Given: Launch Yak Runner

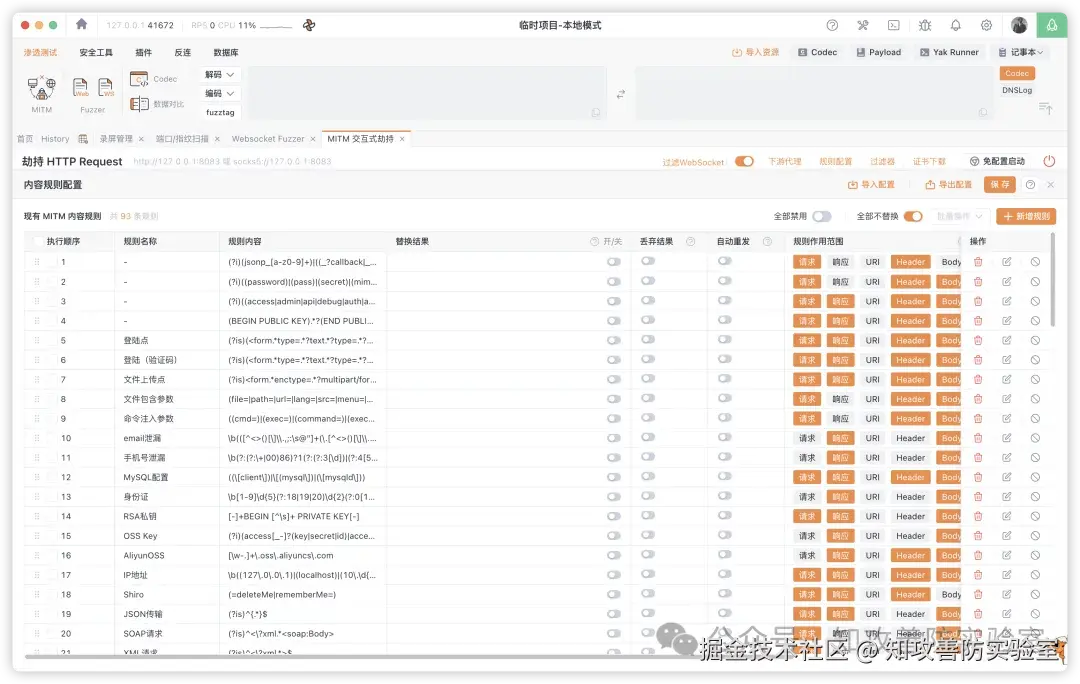Looking at the screenshot, I should pos(948,51).
